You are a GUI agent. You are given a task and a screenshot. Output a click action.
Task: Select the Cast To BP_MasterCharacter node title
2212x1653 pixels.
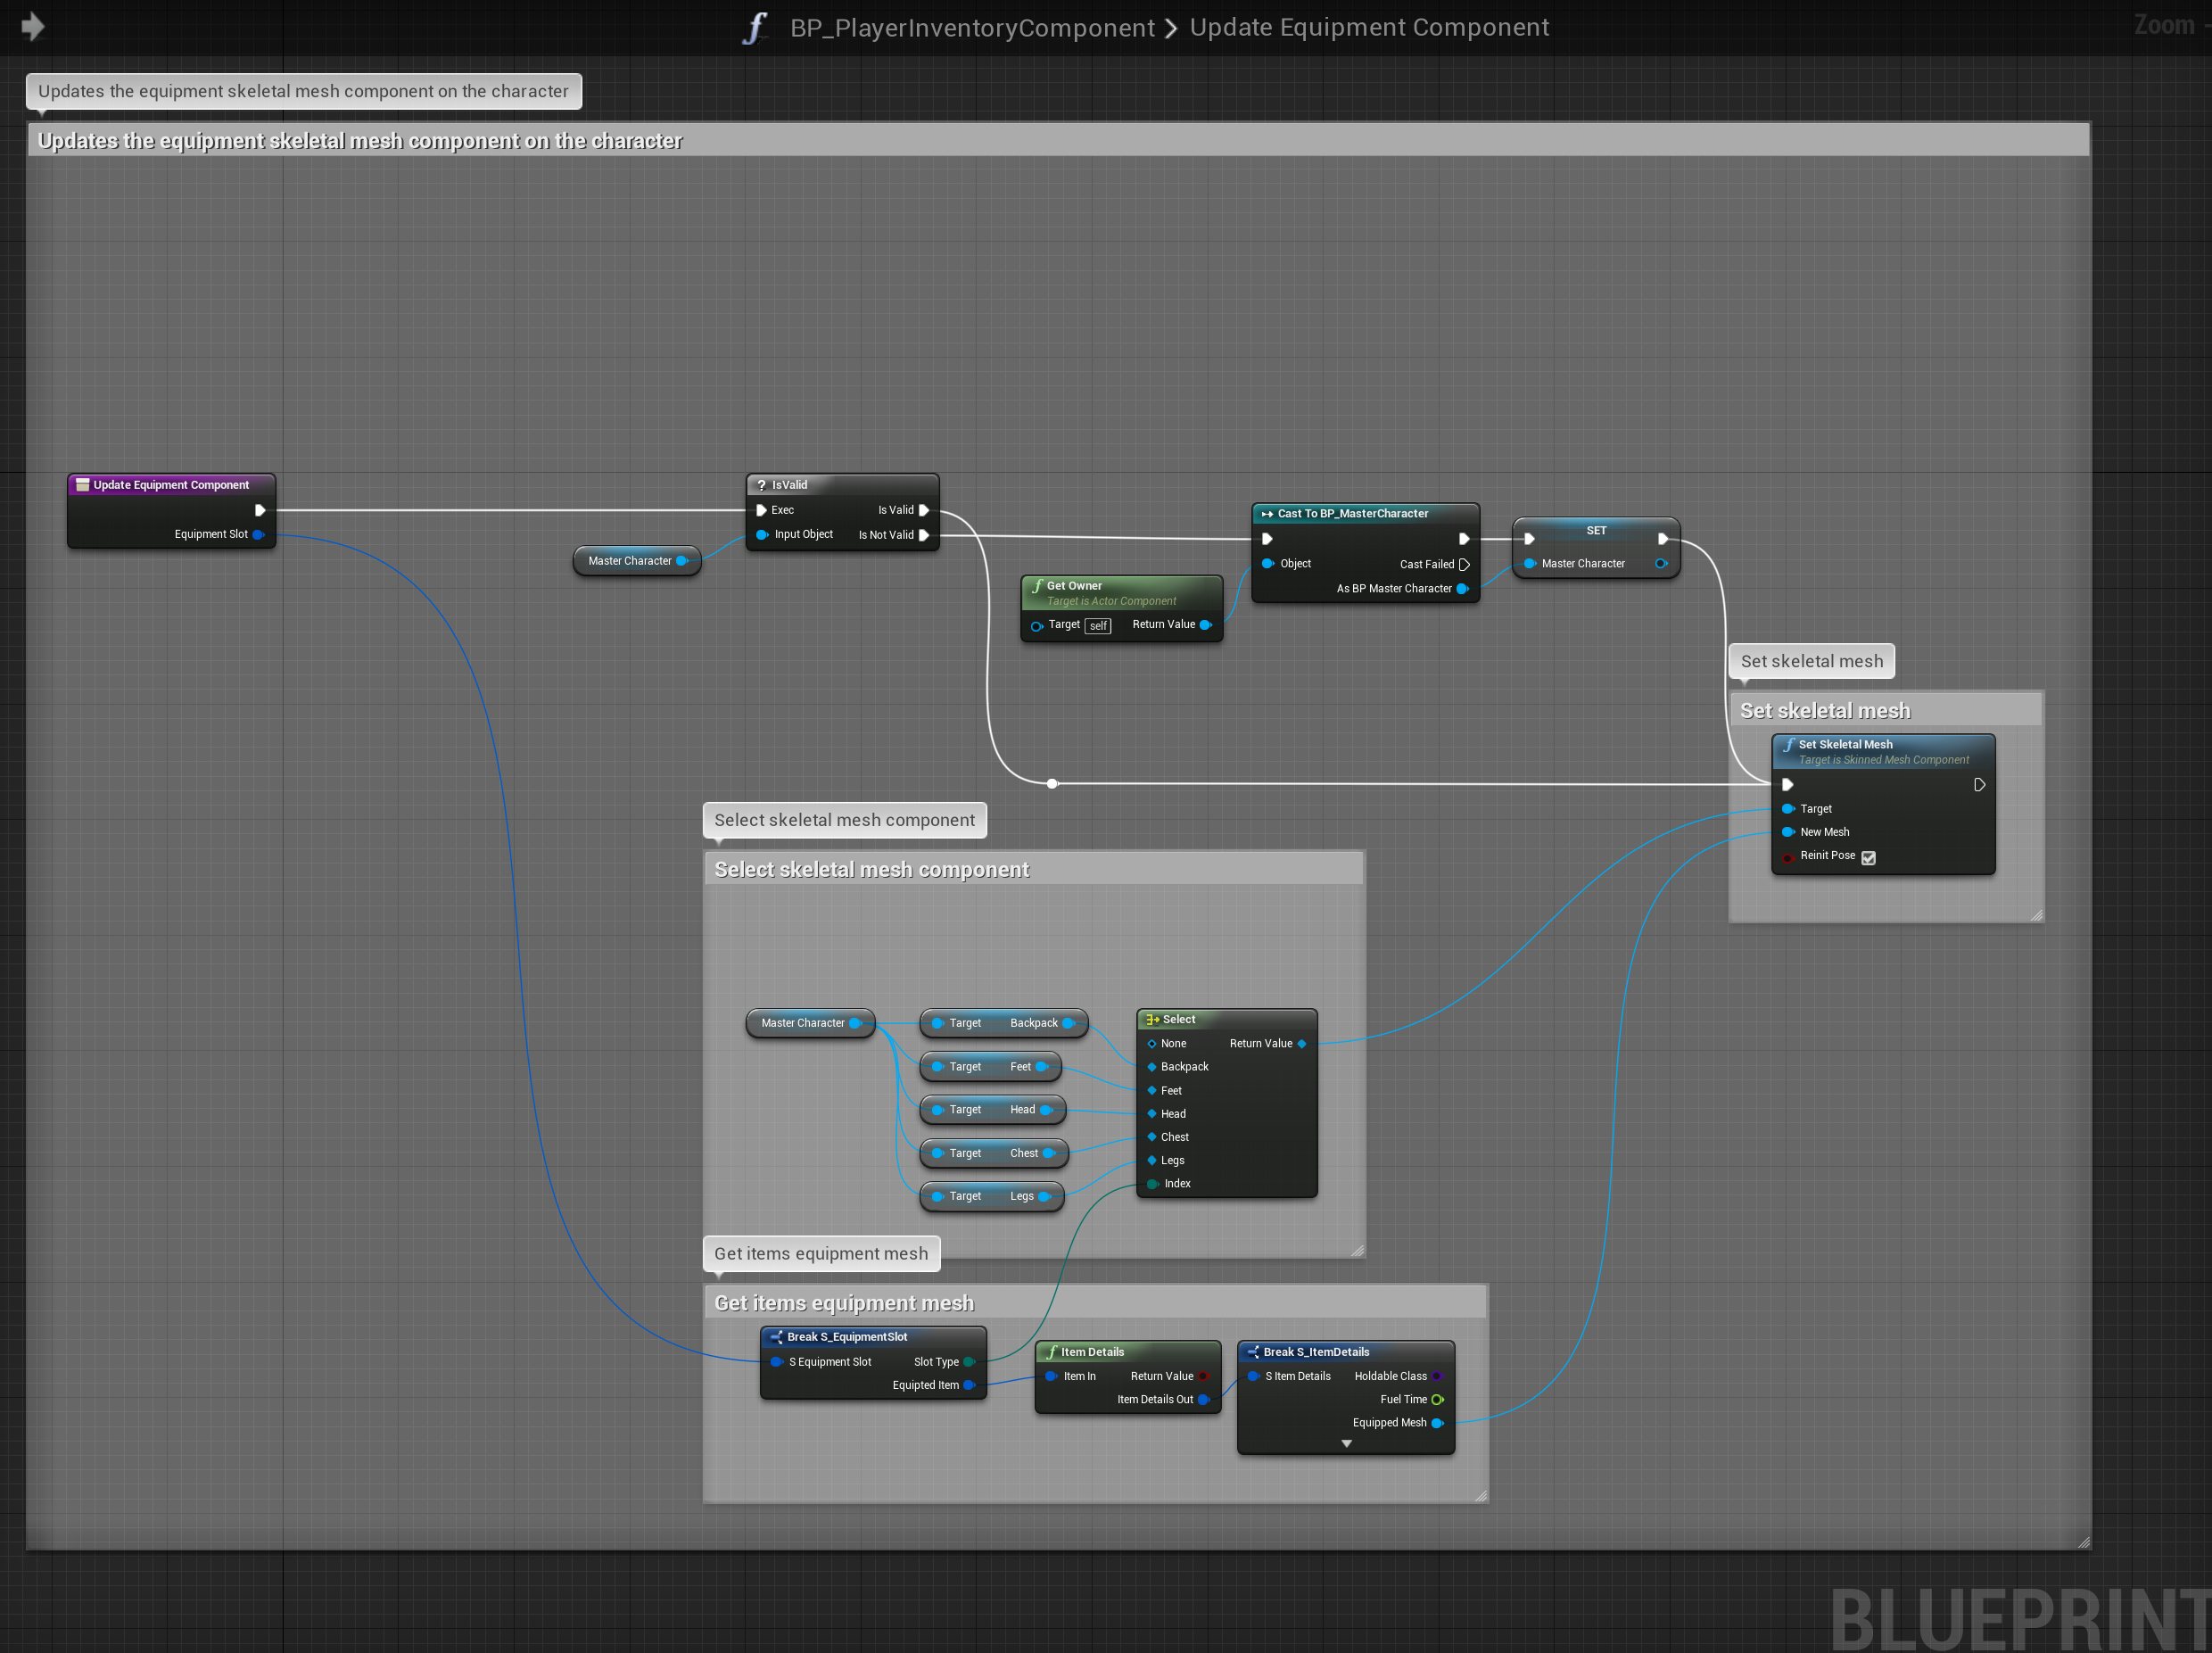1352,514
